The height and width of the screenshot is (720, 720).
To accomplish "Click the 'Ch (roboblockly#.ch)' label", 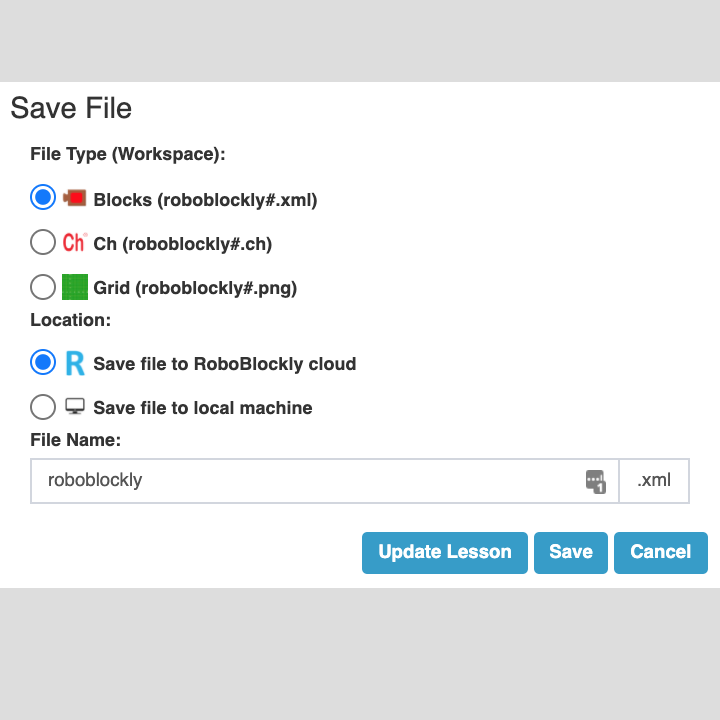I will tap(182, 244).
